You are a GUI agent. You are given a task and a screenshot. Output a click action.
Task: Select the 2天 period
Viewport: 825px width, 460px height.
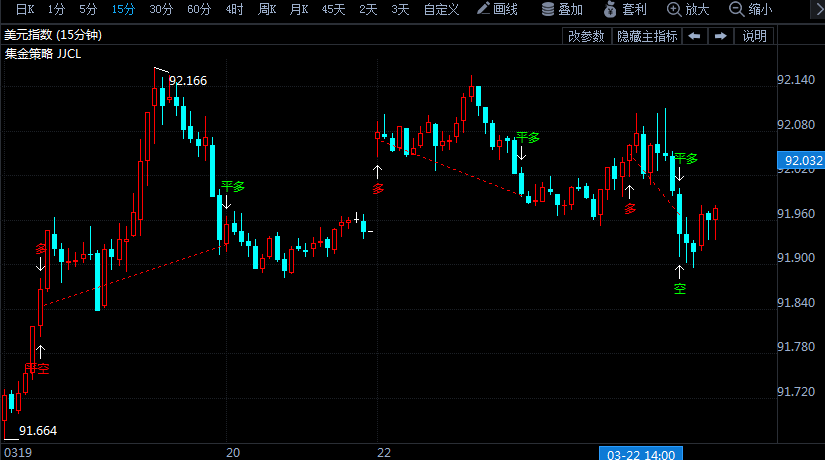(368, 9)
